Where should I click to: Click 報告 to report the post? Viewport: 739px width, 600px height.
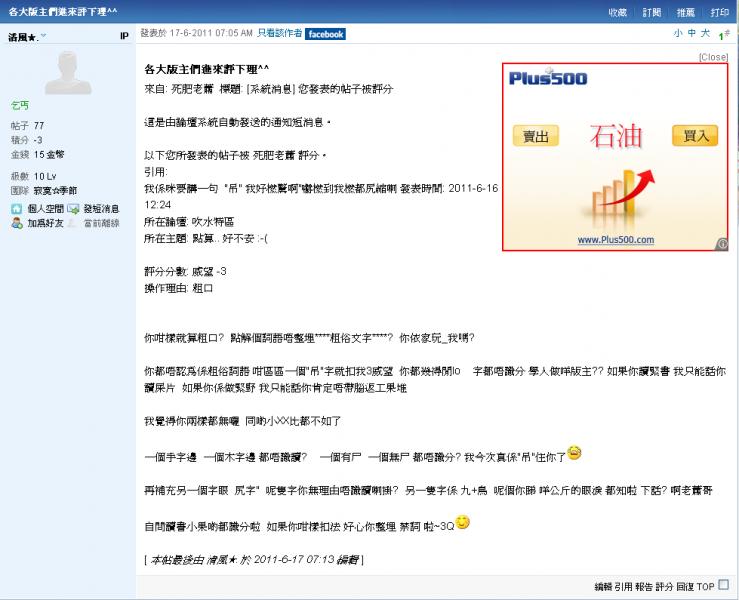pos(643,587)
